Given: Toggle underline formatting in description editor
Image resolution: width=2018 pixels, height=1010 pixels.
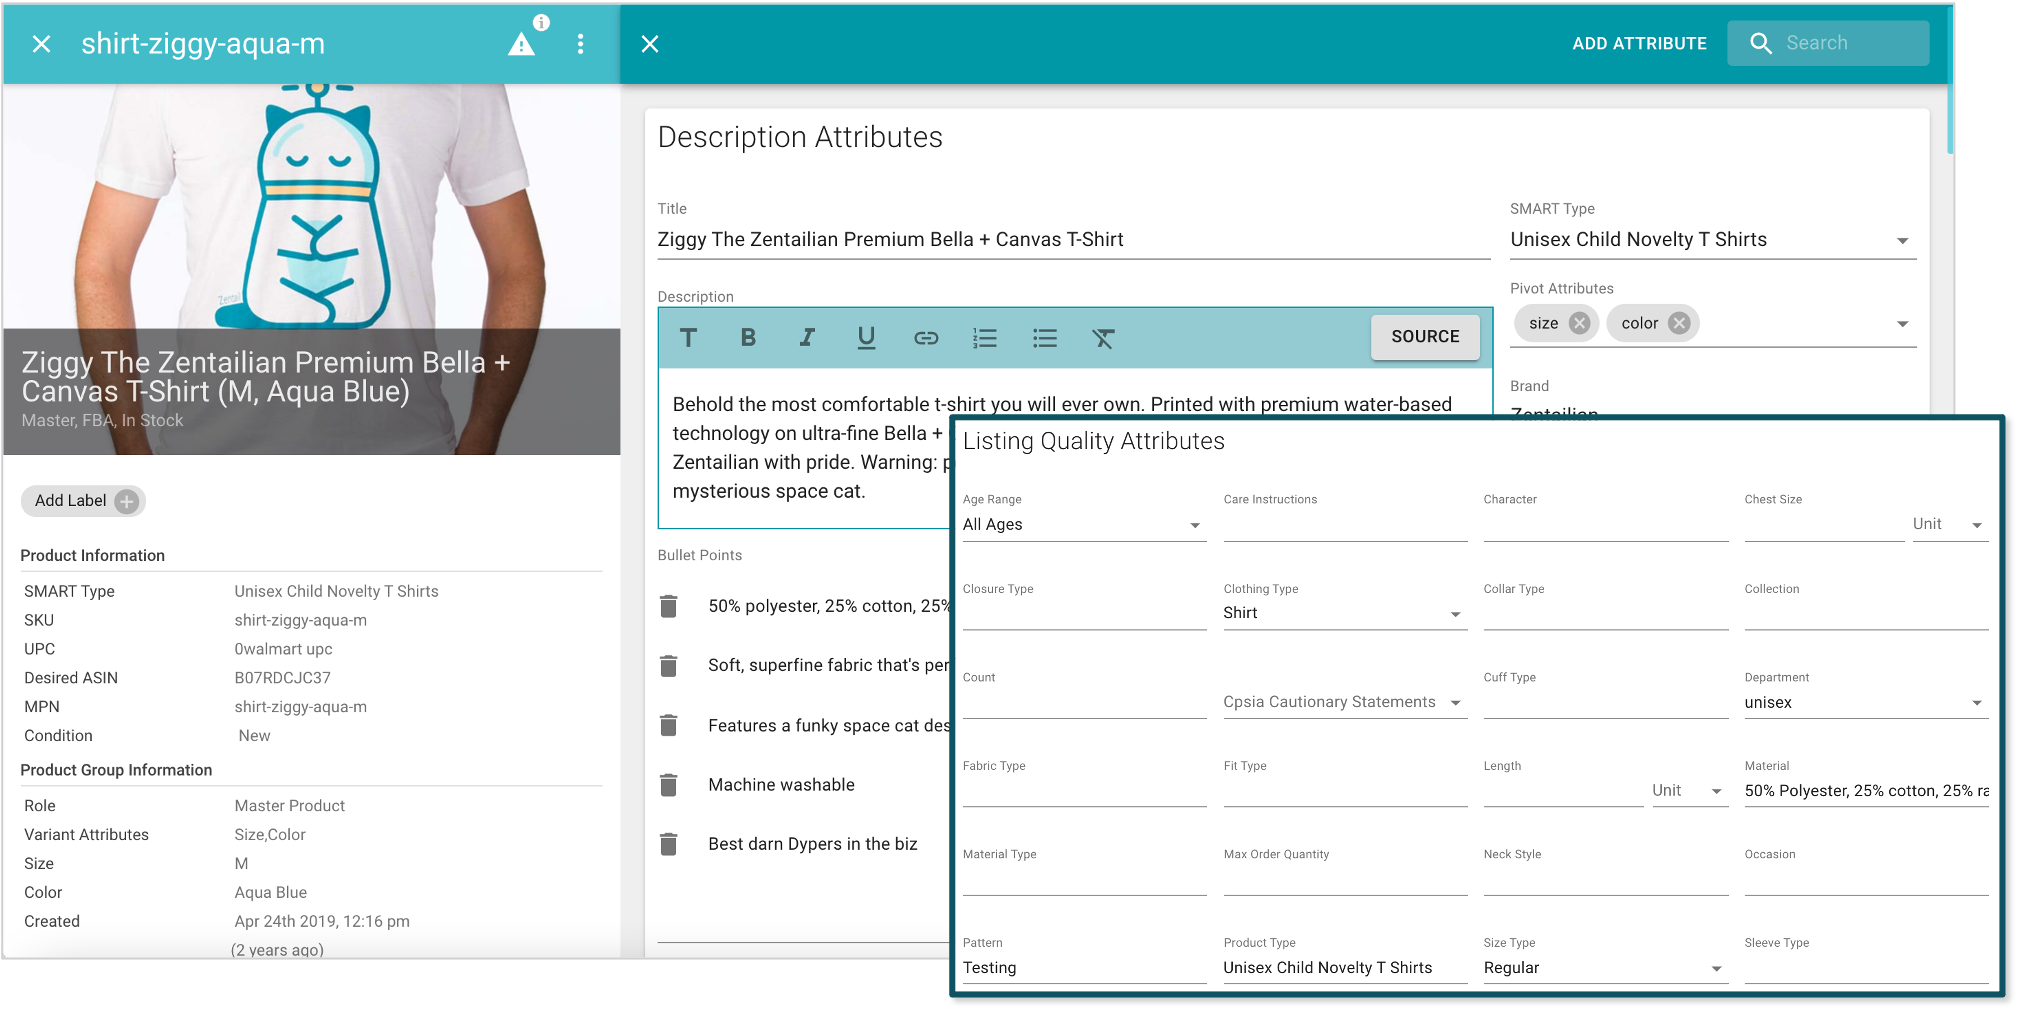Looking at the screenshot, I should pos(866,338).
